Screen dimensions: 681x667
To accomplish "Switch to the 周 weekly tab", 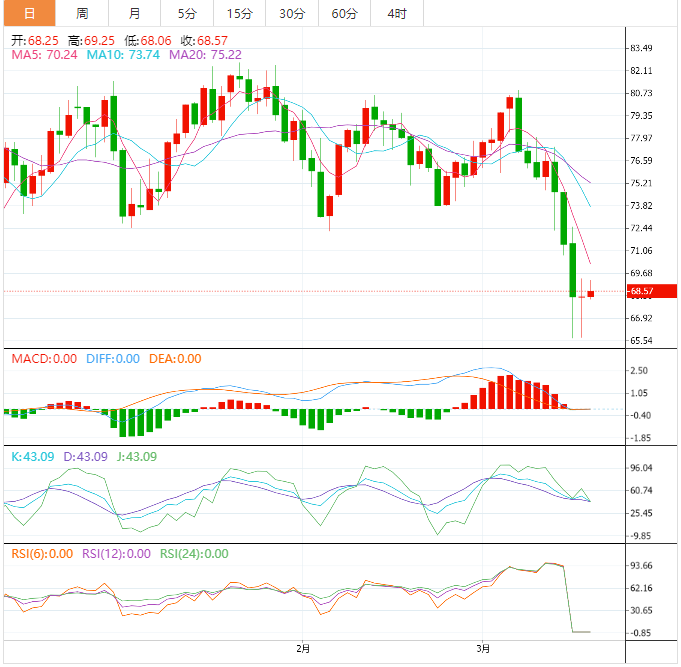I will 82,13.
